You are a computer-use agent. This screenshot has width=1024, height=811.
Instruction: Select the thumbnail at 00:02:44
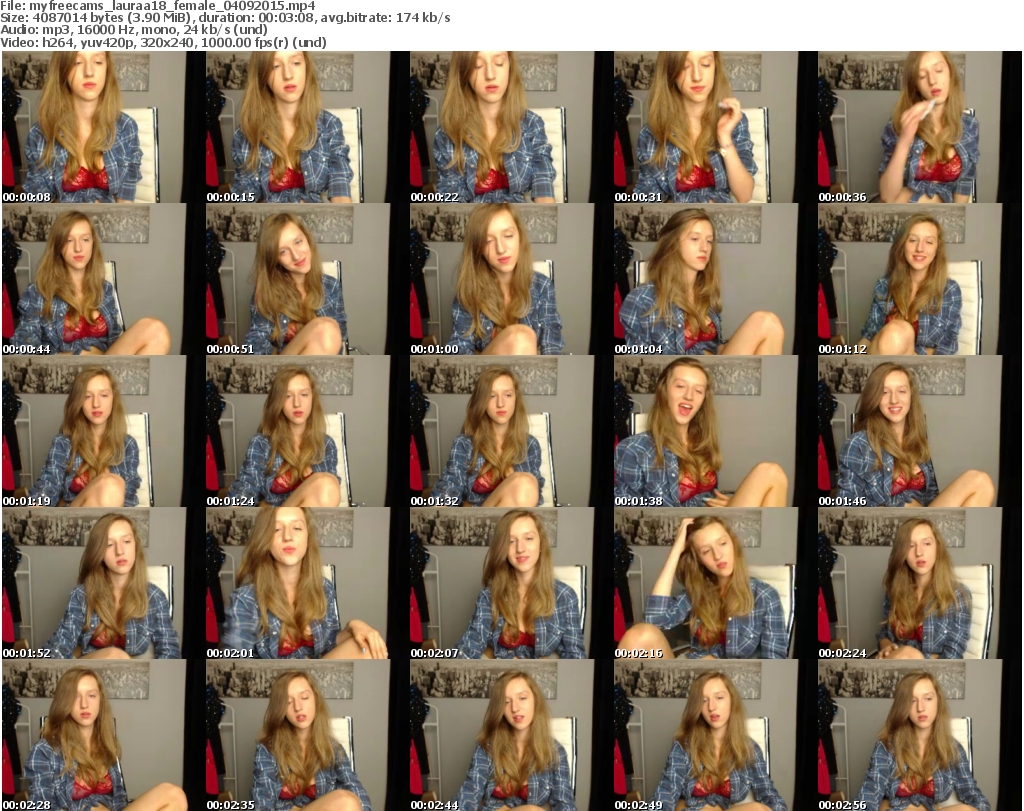coord(511,735)
